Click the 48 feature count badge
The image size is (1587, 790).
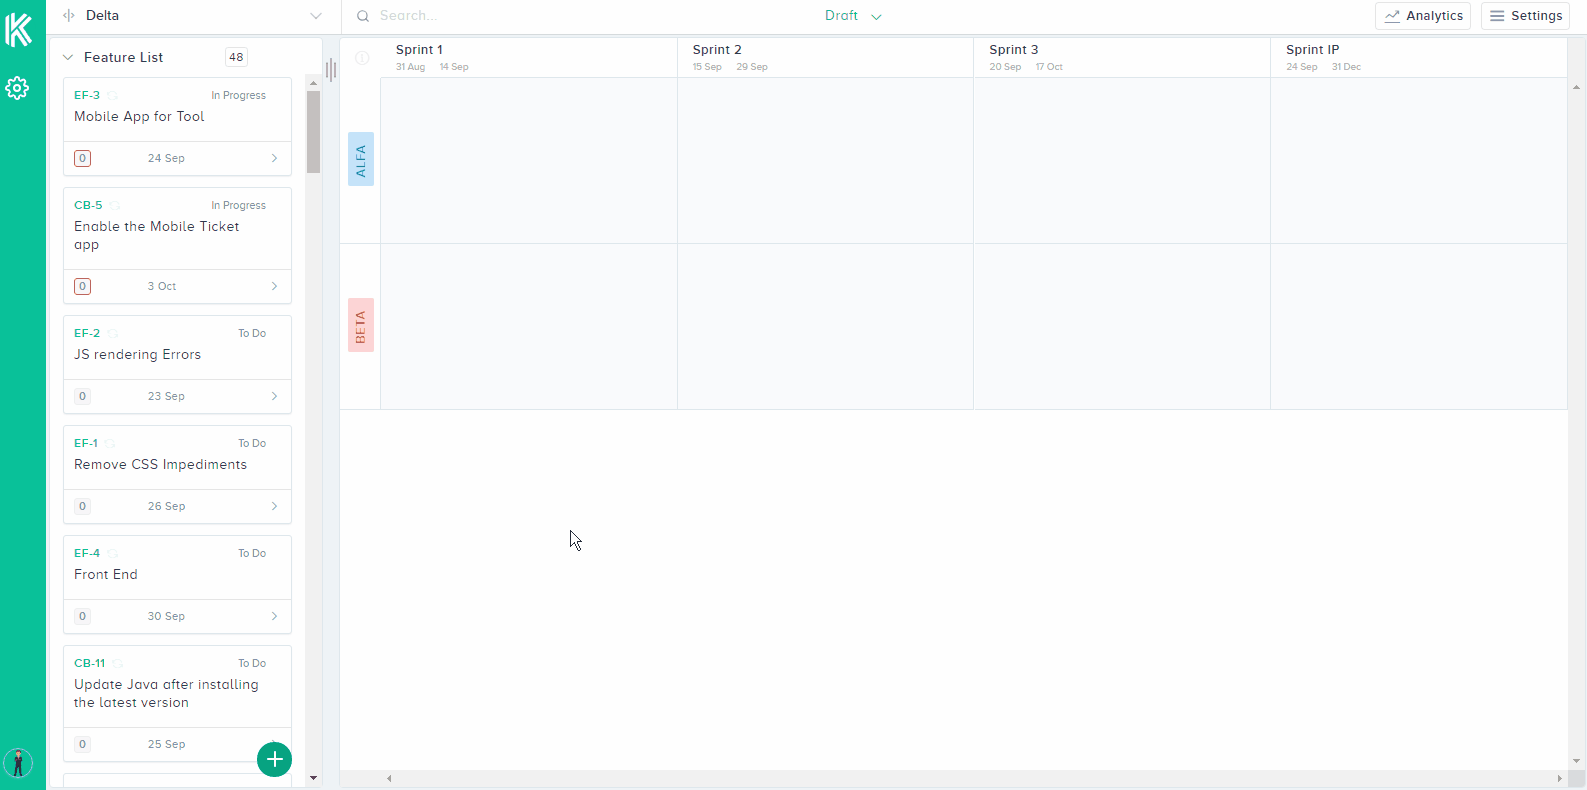236,57
